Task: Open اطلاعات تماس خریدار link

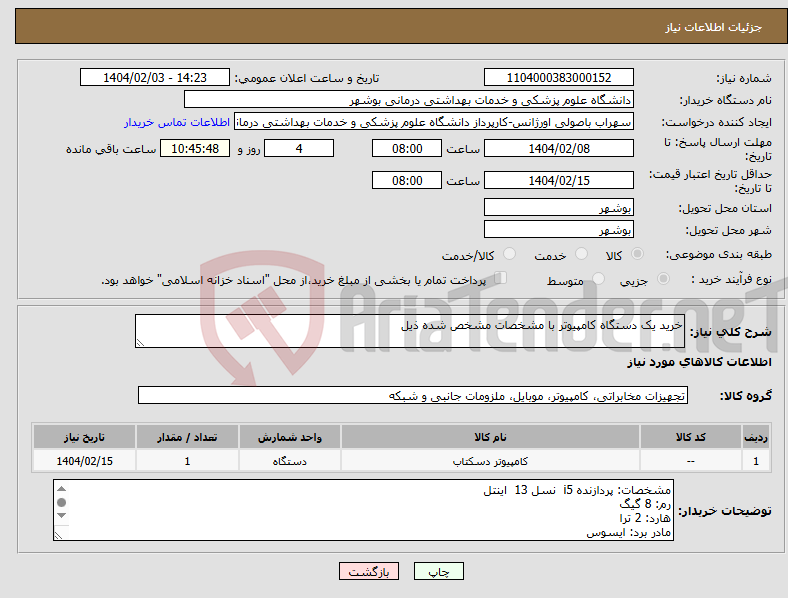Action: click(177, 122)
